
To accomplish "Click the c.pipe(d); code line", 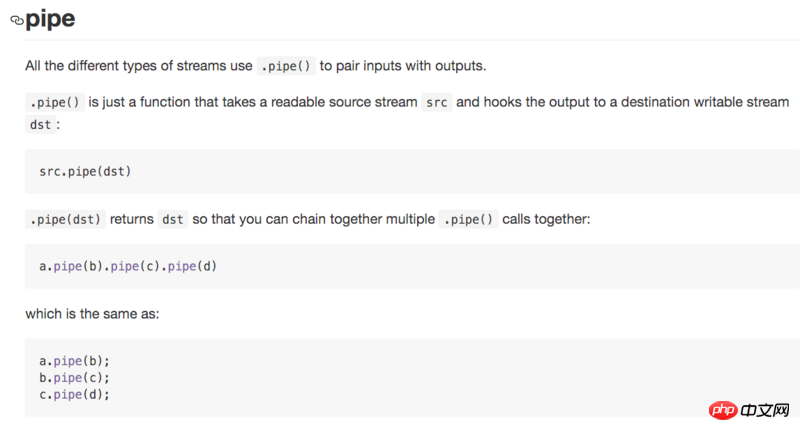I will (74, 394).
